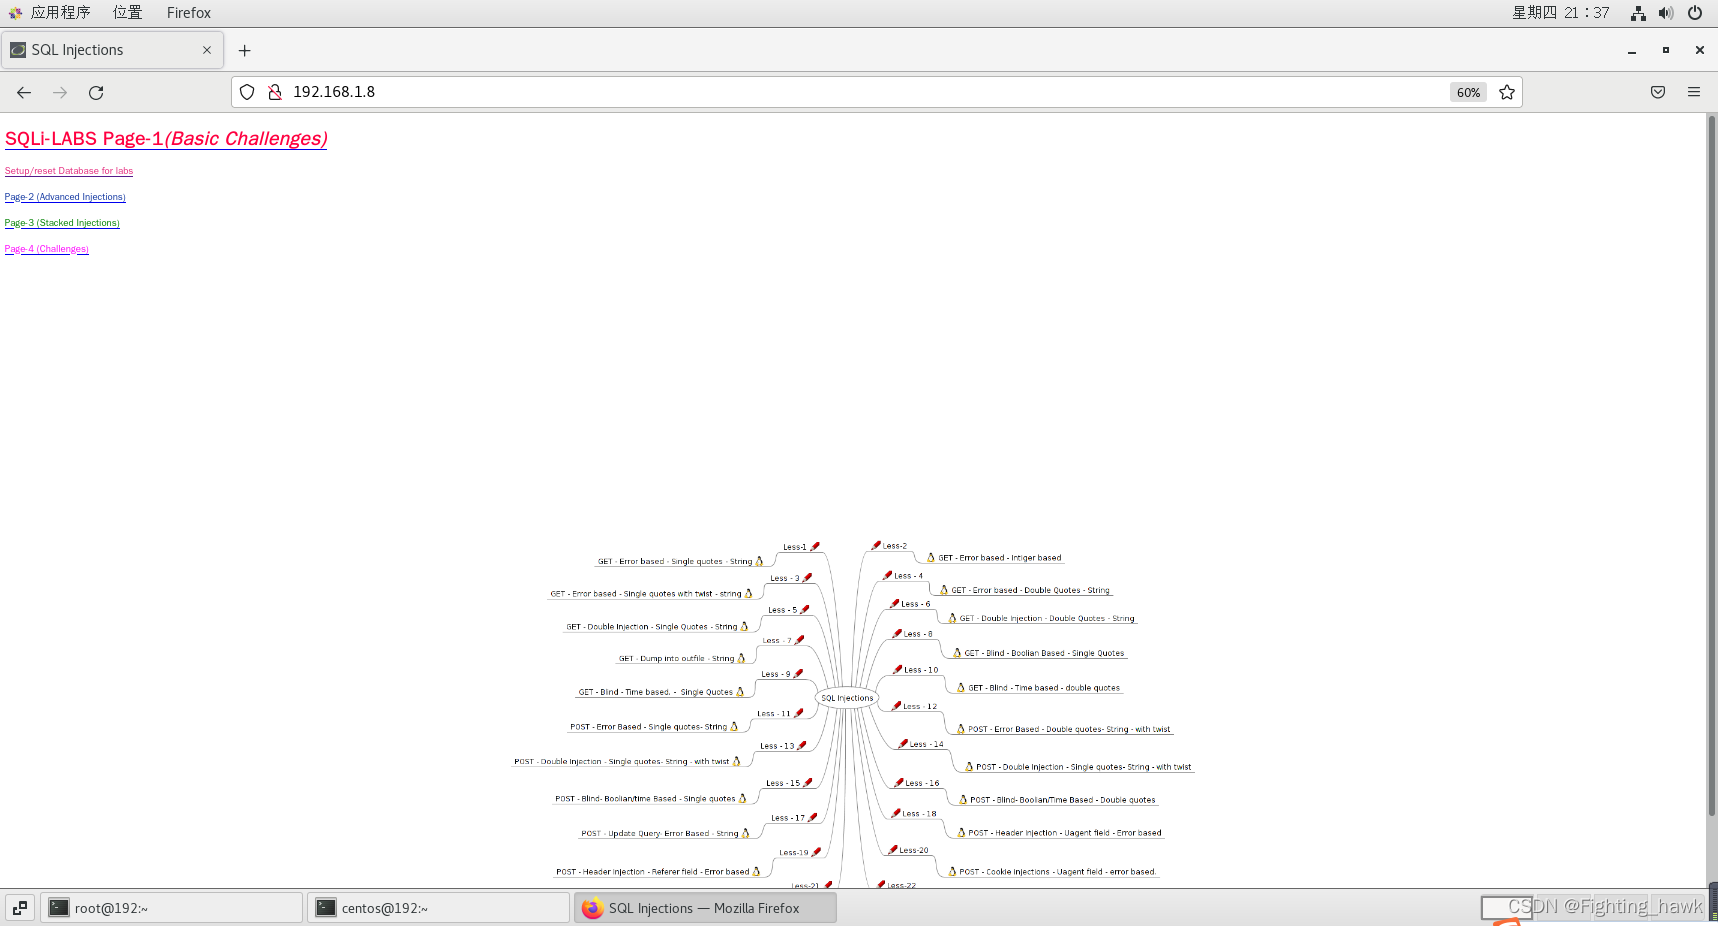This screenshot has width=1718, height=926.
Task: Reload the page with the refresh icon
Action: (96, 92)
